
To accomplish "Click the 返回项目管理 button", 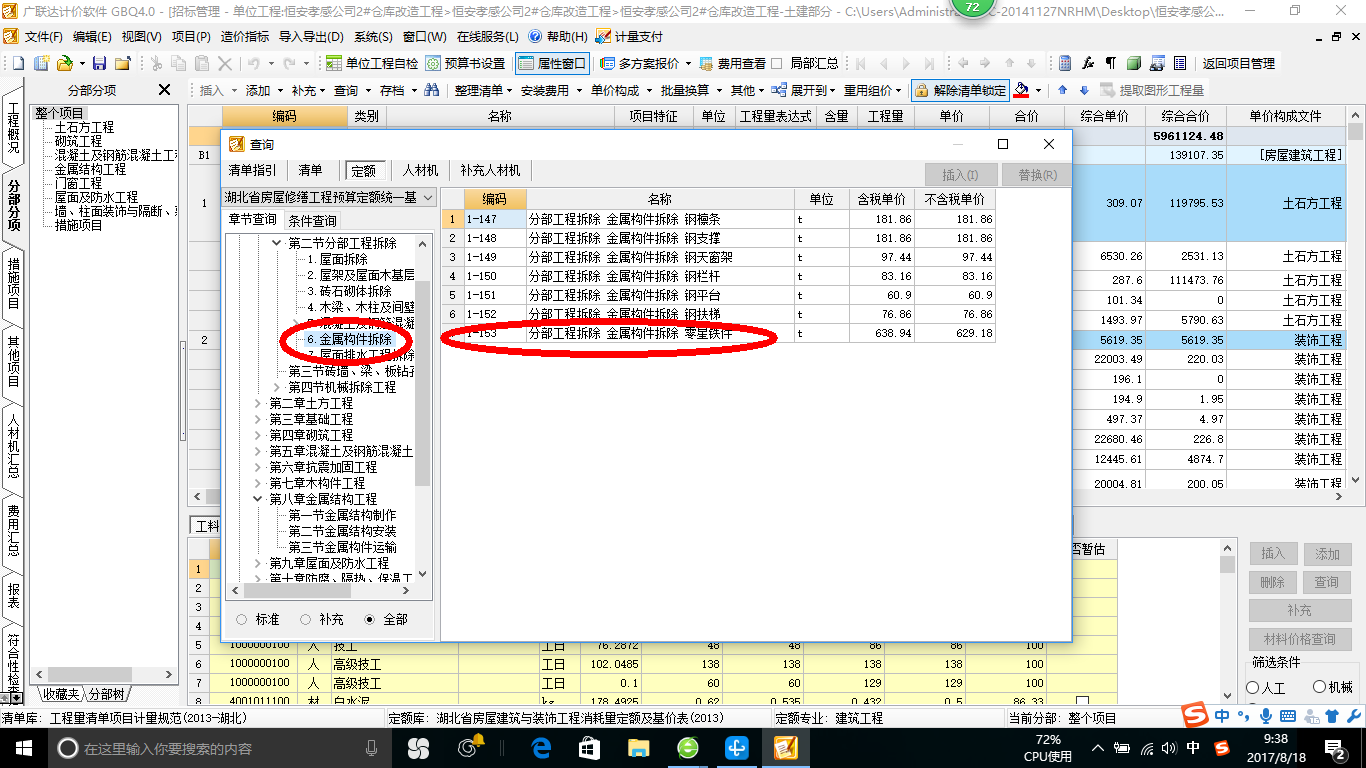I will [x=1239, y=63].
